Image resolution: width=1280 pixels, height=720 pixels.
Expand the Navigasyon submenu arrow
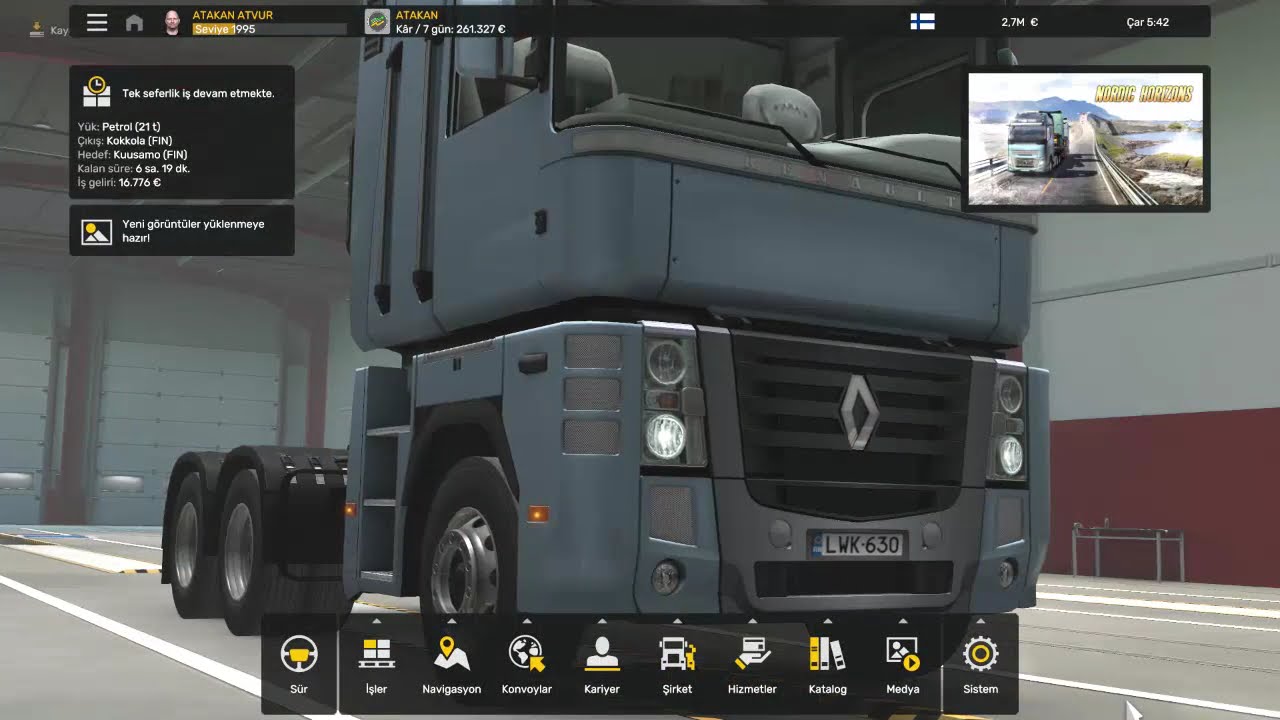click(x=452, y=621)
